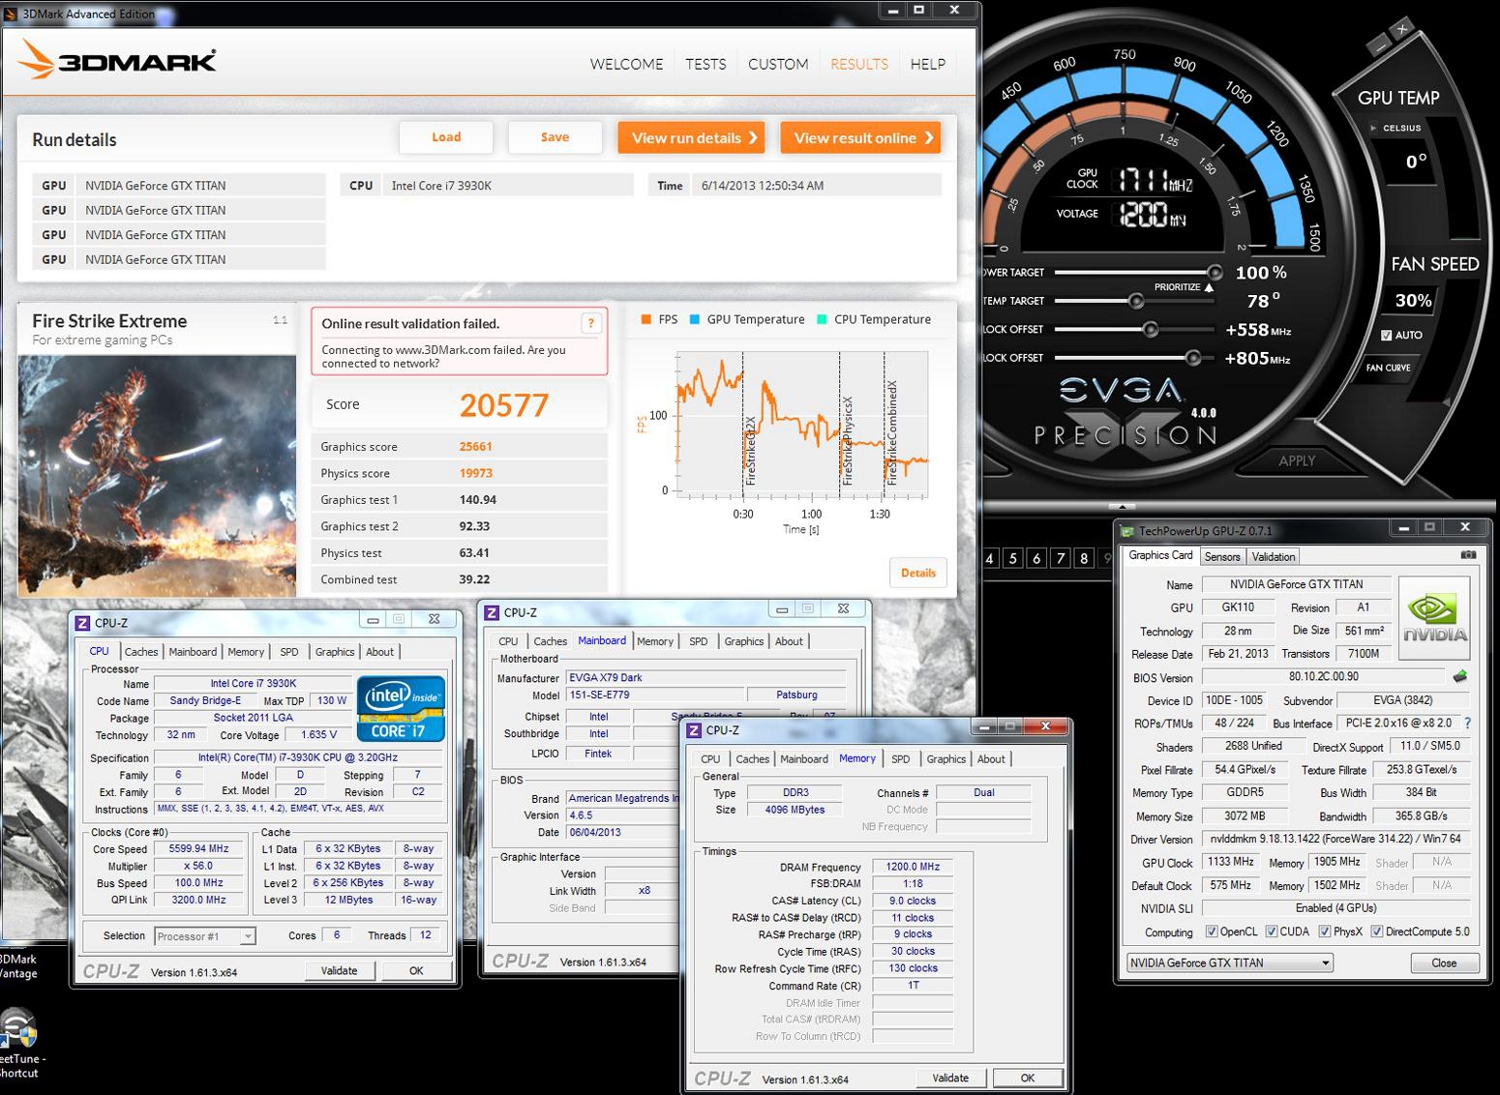
Task: Click the GPU-Z screenshot camera icon
Action: coord(1467,555)
